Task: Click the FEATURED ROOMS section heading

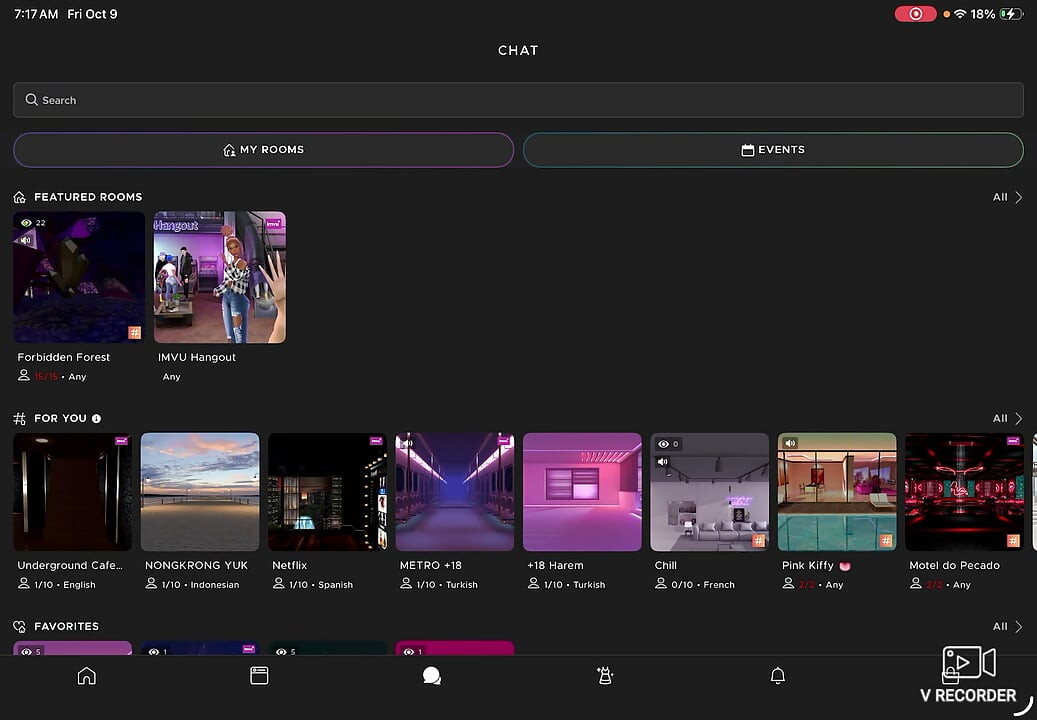Action: (88, 197)
